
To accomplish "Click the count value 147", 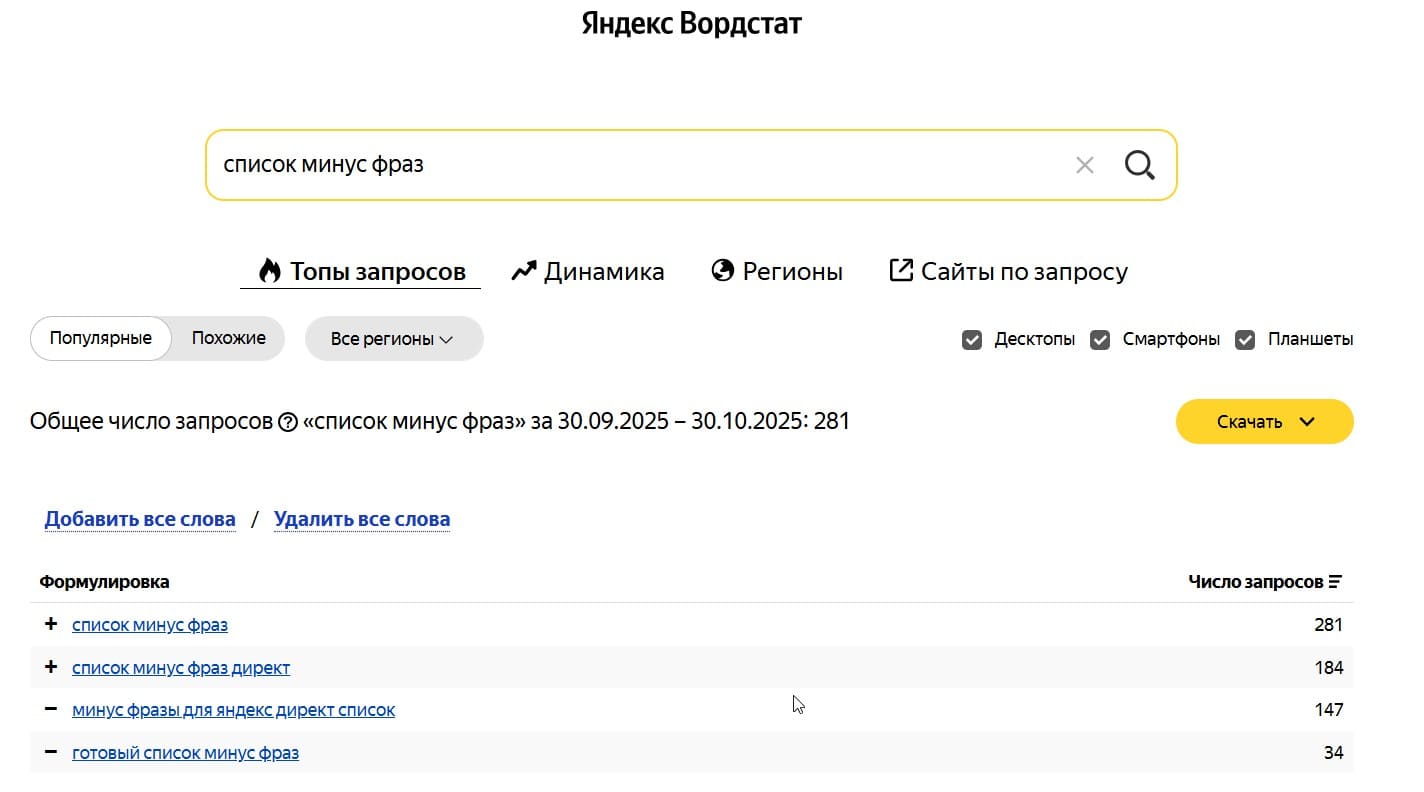I will tap(1329, 710).
